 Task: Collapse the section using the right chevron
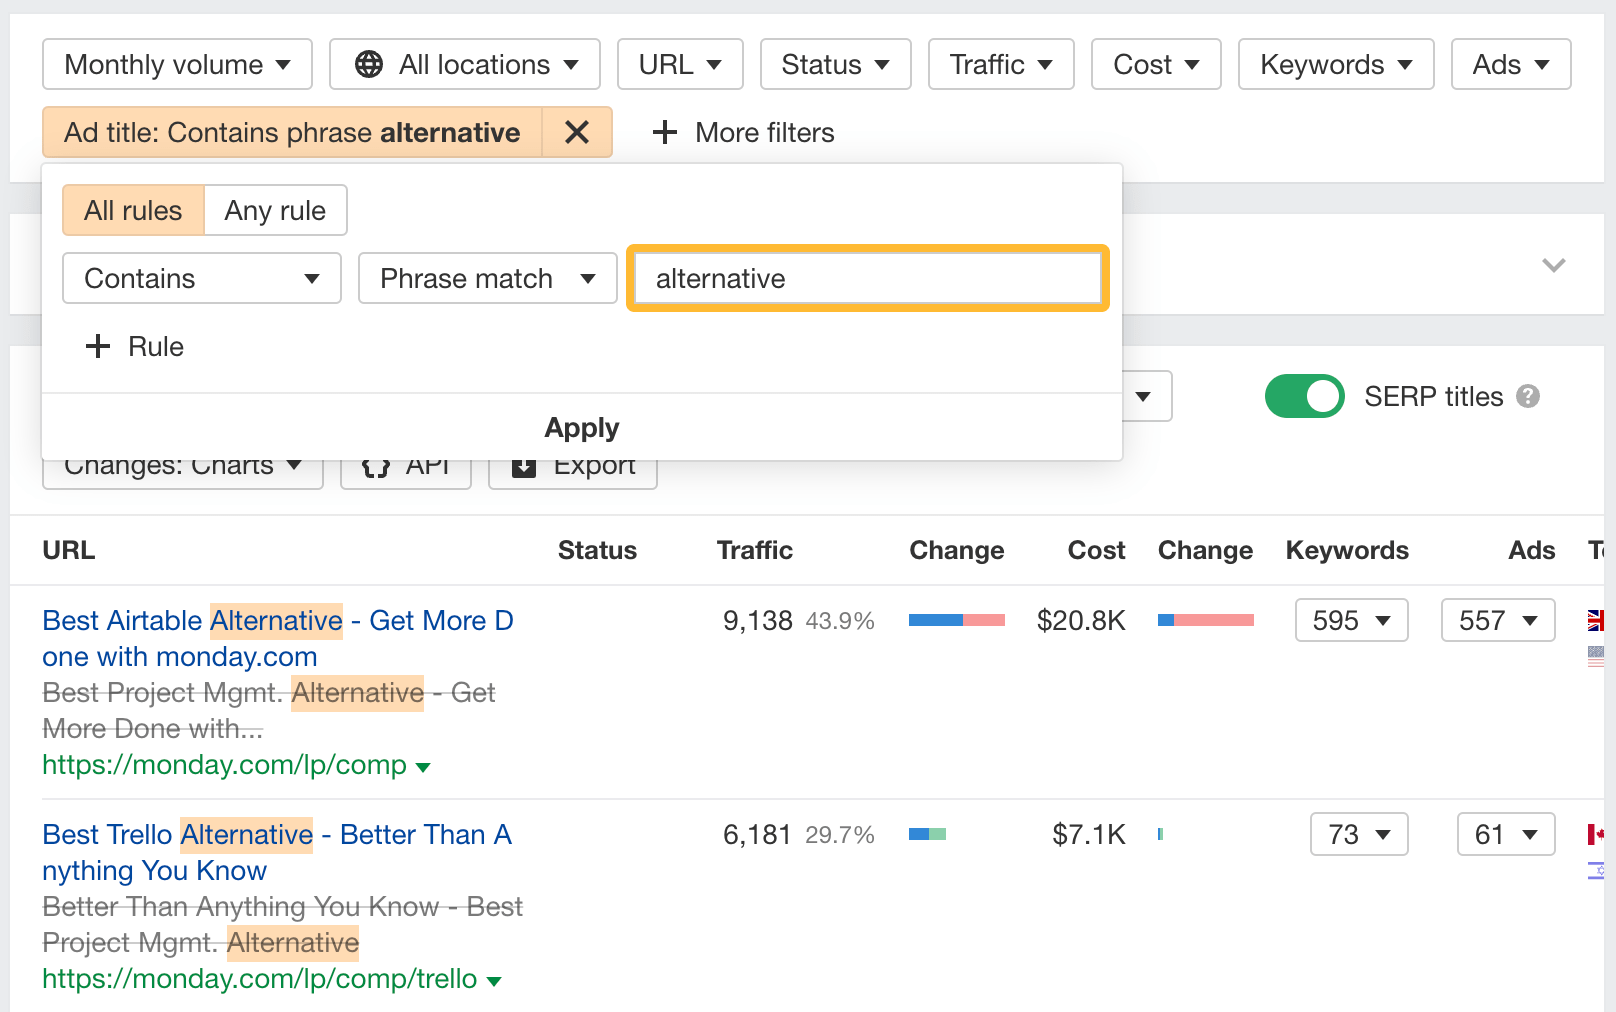coord(1553,265)
